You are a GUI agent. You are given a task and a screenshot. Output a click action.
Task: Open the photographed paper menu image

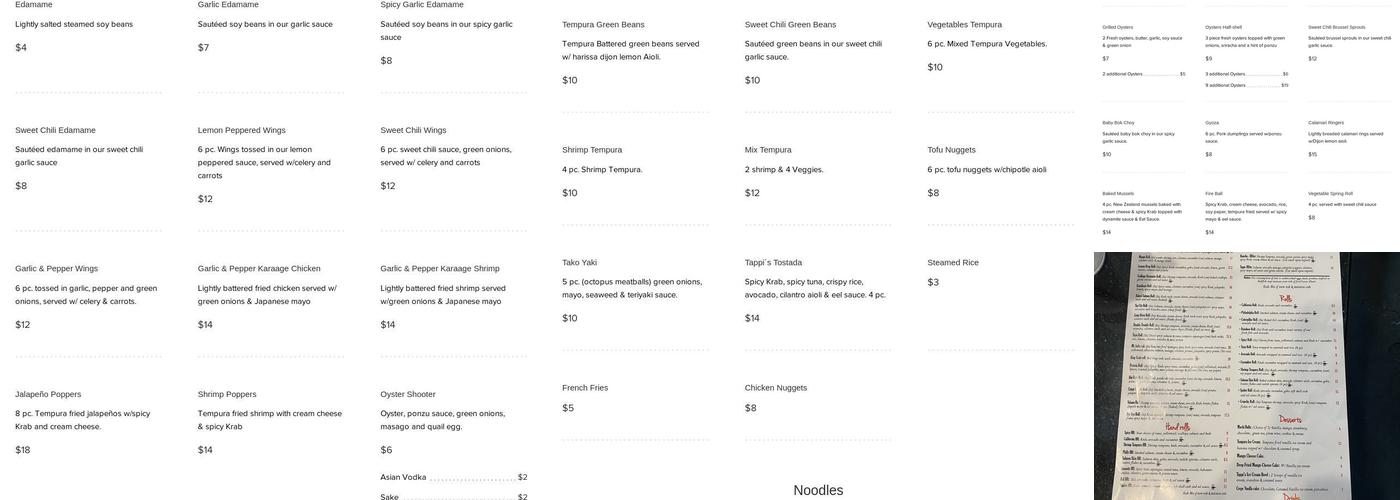point(1246,376)
